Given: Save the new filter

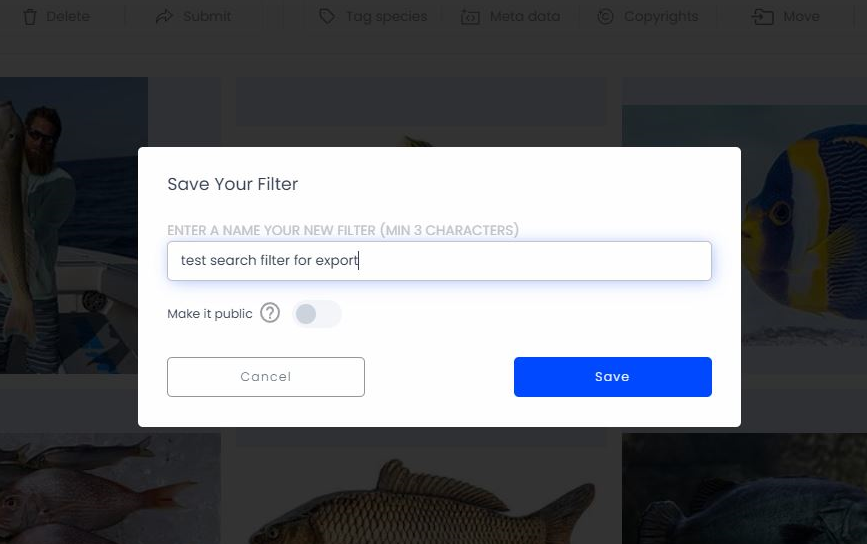Looking at the screenshot, I should [613, 376].
